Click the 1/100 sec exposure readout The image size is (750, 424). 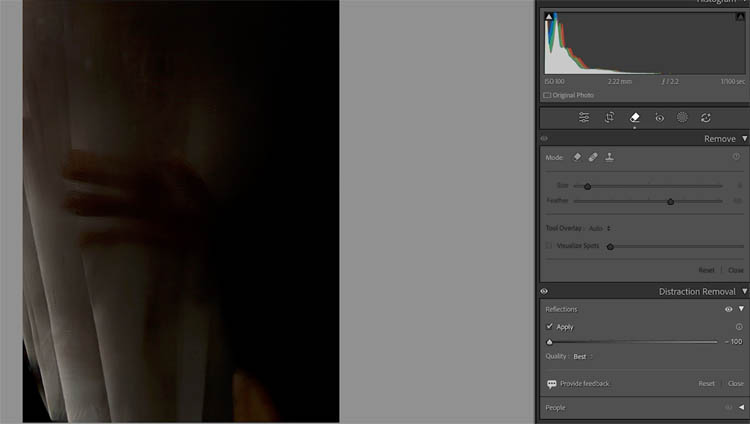pos(733,82)
